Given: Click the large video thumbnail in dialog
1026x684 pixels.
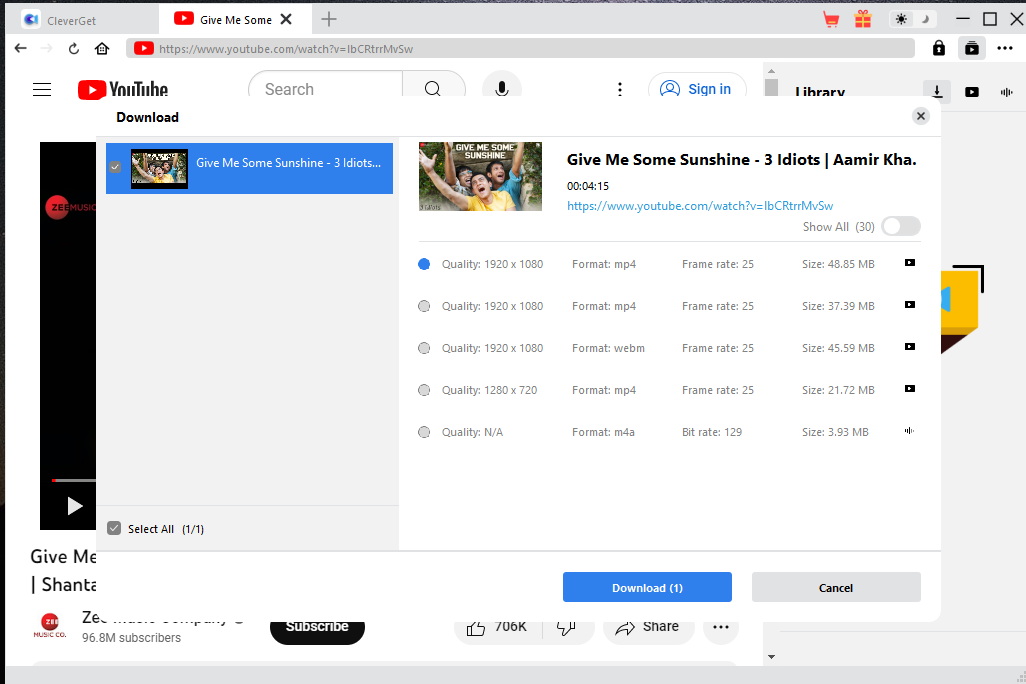Looking at the screenshot, I should point(480,176).
